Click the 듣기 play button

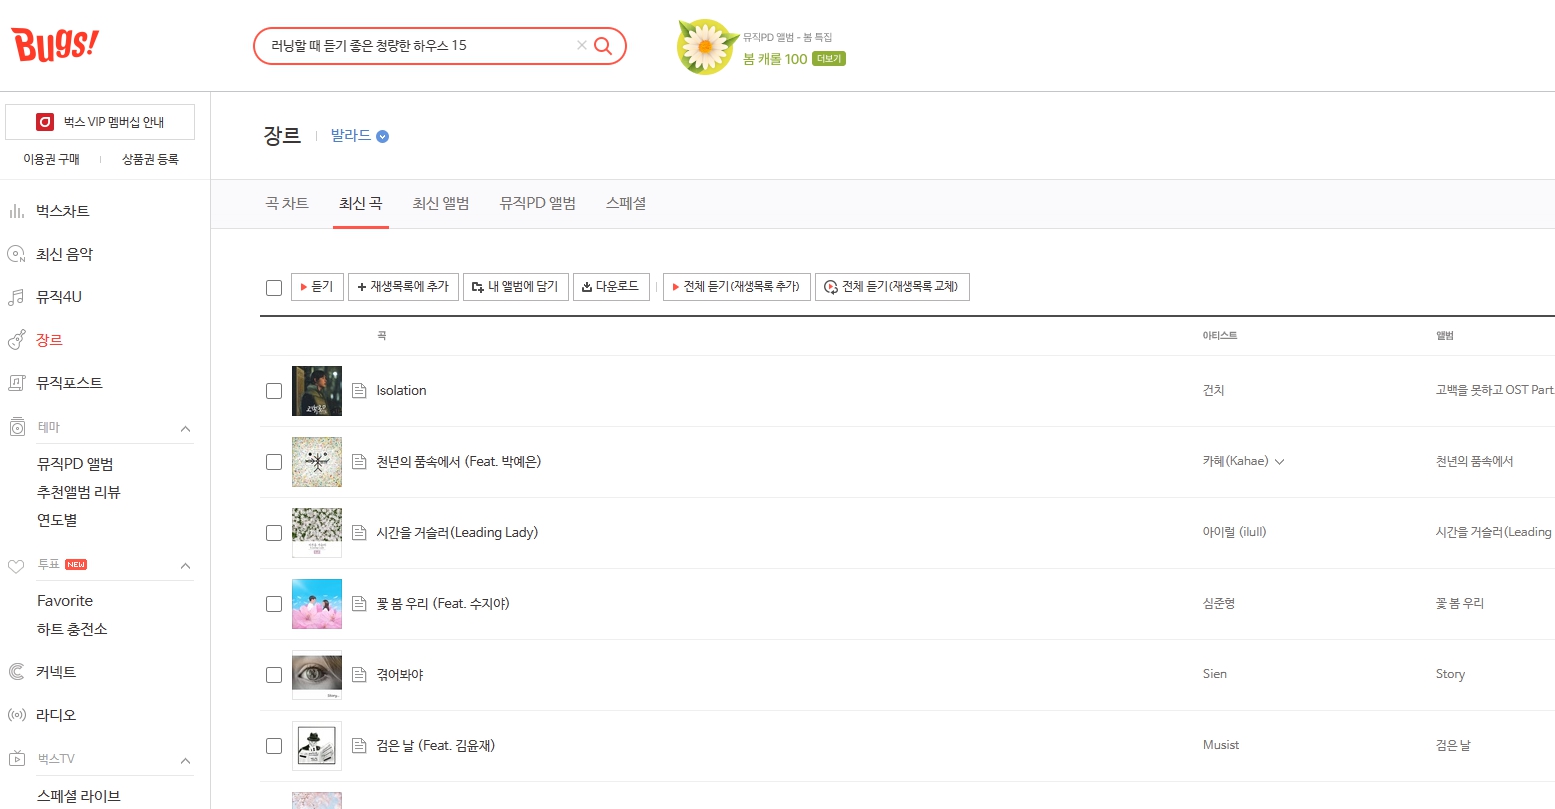[x=317, y=287]
